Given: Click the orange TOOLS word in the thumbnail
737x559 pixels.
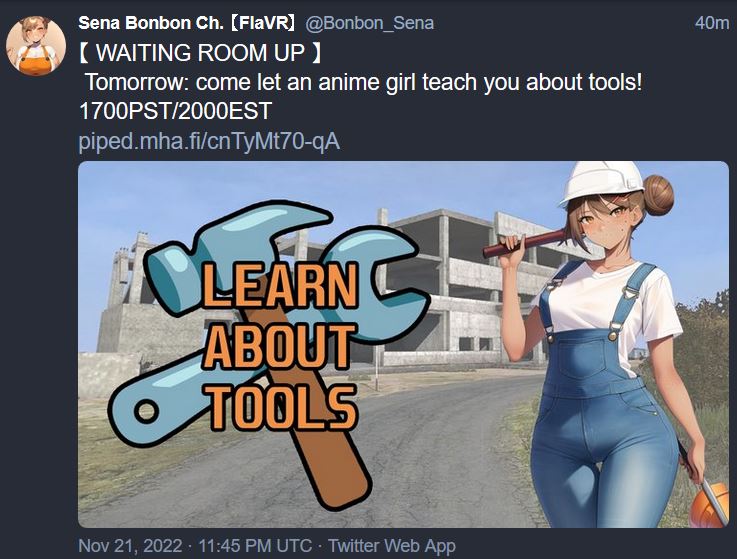Looking at the screenshot, I should coord(282,407).
